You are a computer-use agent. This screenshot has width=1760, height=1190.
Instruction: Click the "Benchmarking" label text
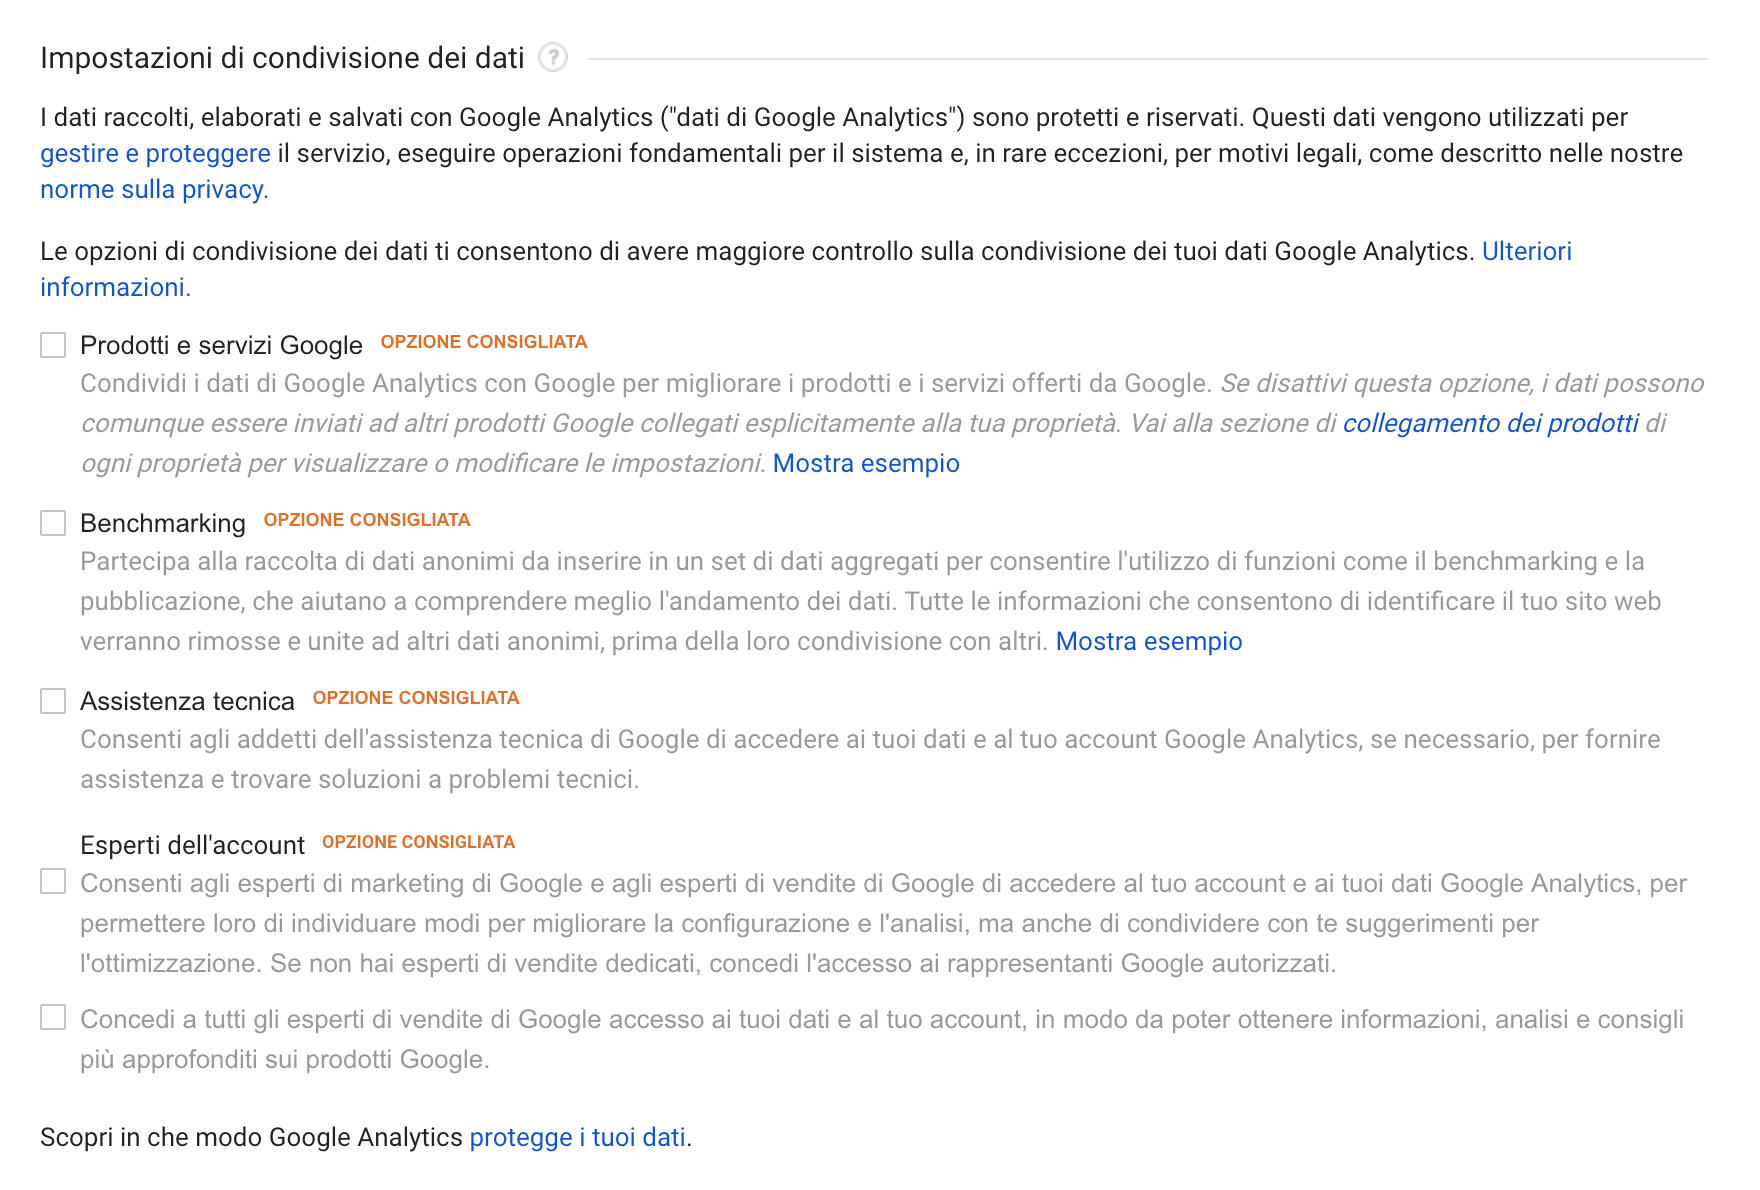point(162,523)
